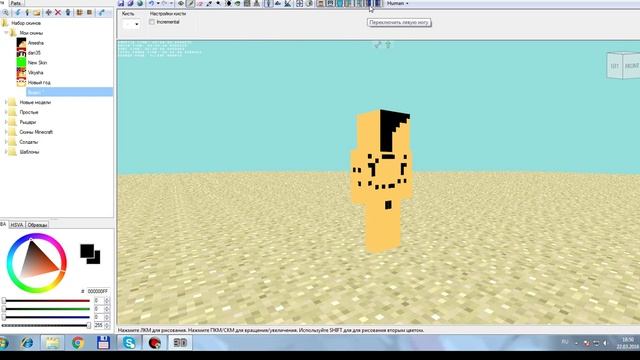Expand the Солдаты folder
640x360 pixels.
tap(6, 142)
